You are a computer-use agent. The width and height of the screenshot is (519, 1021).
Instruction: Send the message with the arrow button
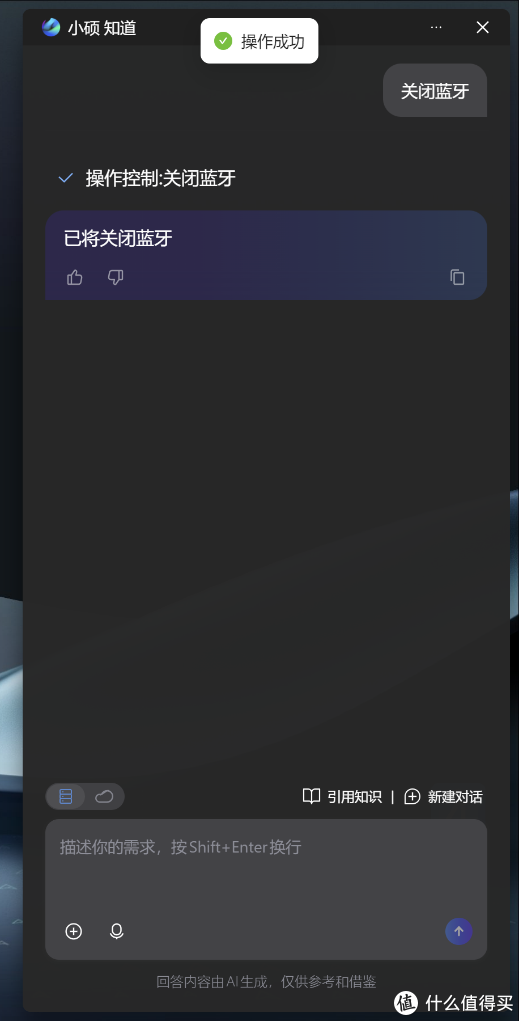pyautogui.click(x=459, y=931)
